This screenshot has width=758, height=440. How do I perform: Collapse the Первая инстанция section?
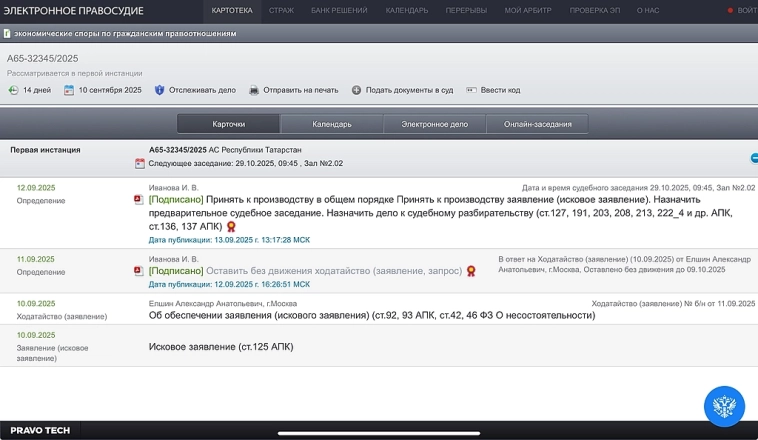click(x=753, y=158)
